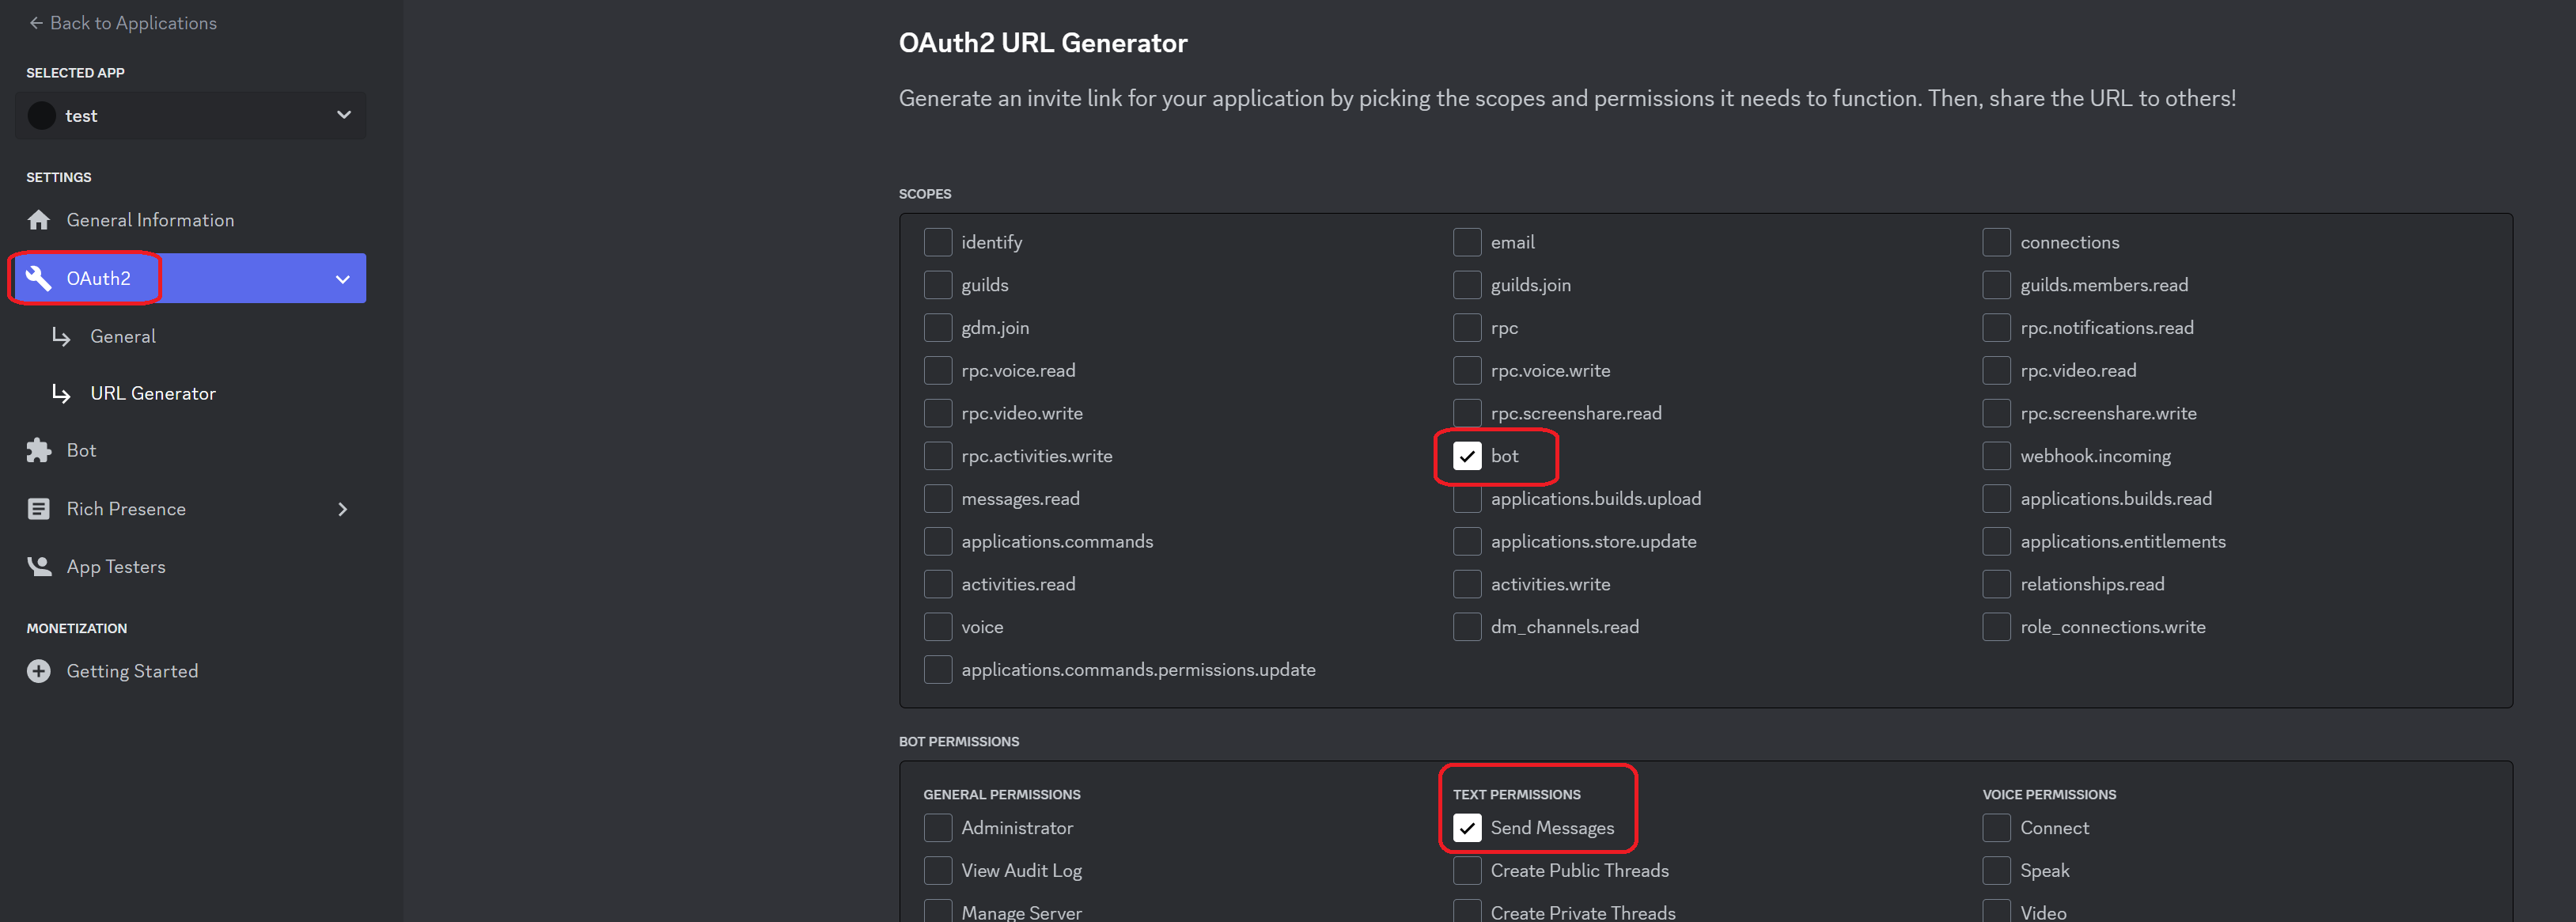Click the home icon beside General Information
Image resolution: width=2576 pixels, height=922 pixels.
point(39,220)
